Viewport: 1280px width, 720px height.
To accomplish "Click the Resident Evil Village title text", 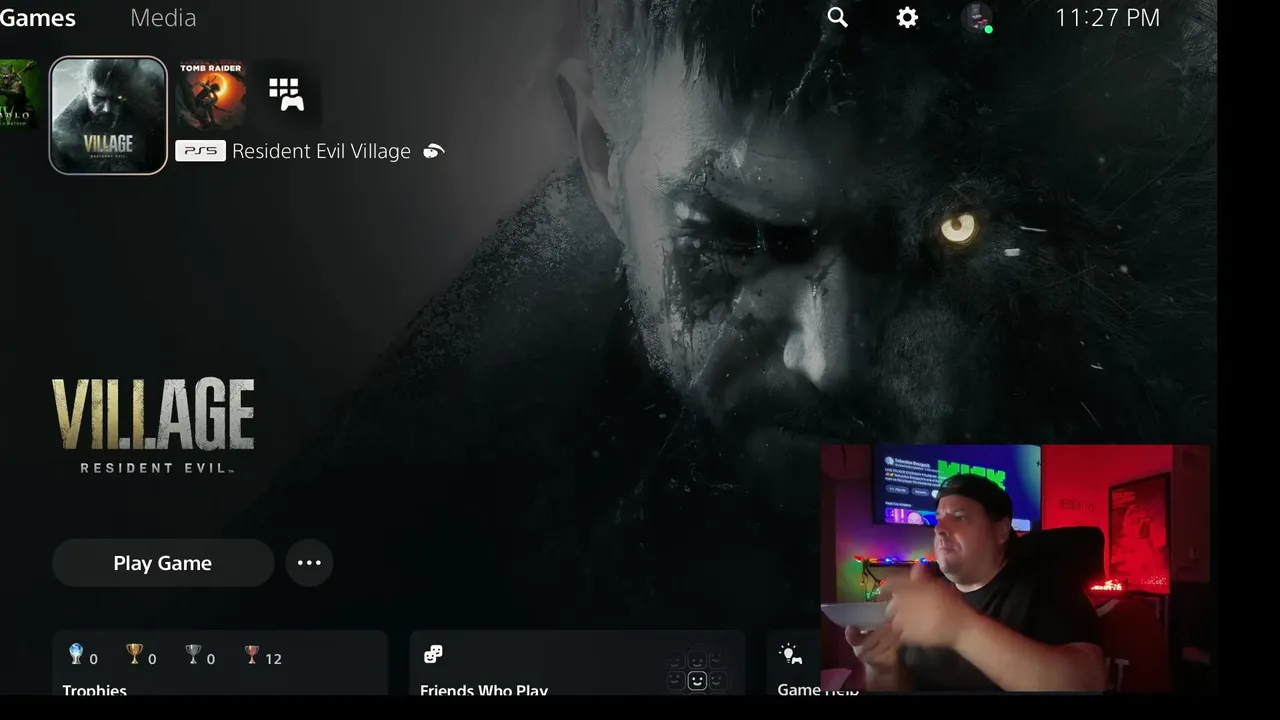I will [x=321, y=151].
